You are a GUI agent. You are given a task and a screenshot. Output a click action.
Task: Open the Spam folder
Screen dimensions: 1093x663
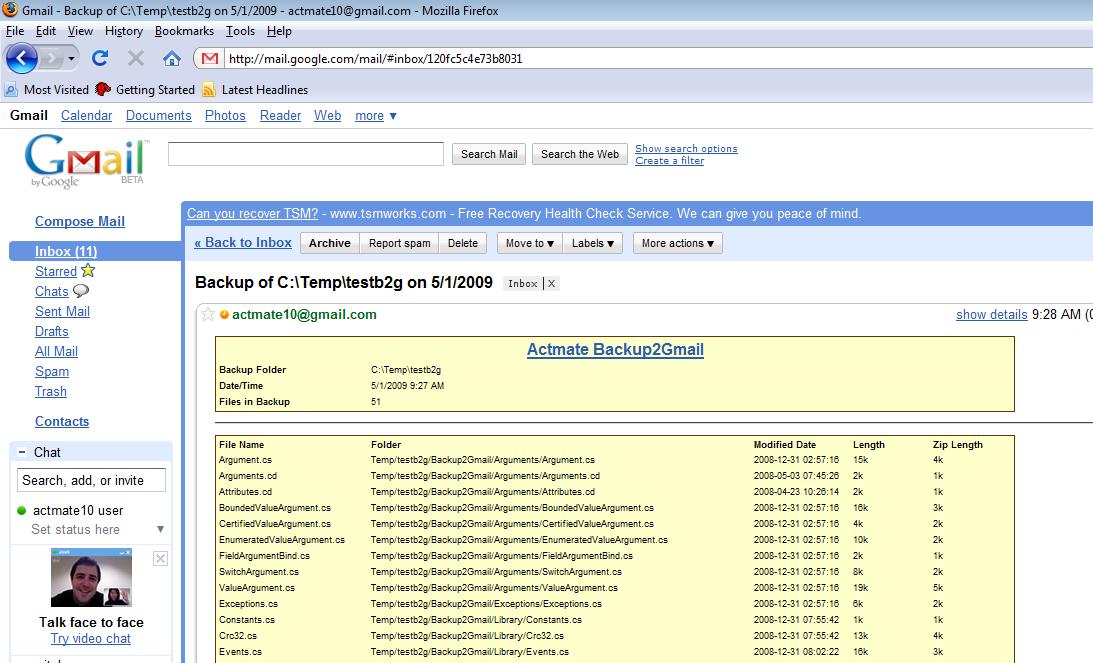[x=52, y=372]
